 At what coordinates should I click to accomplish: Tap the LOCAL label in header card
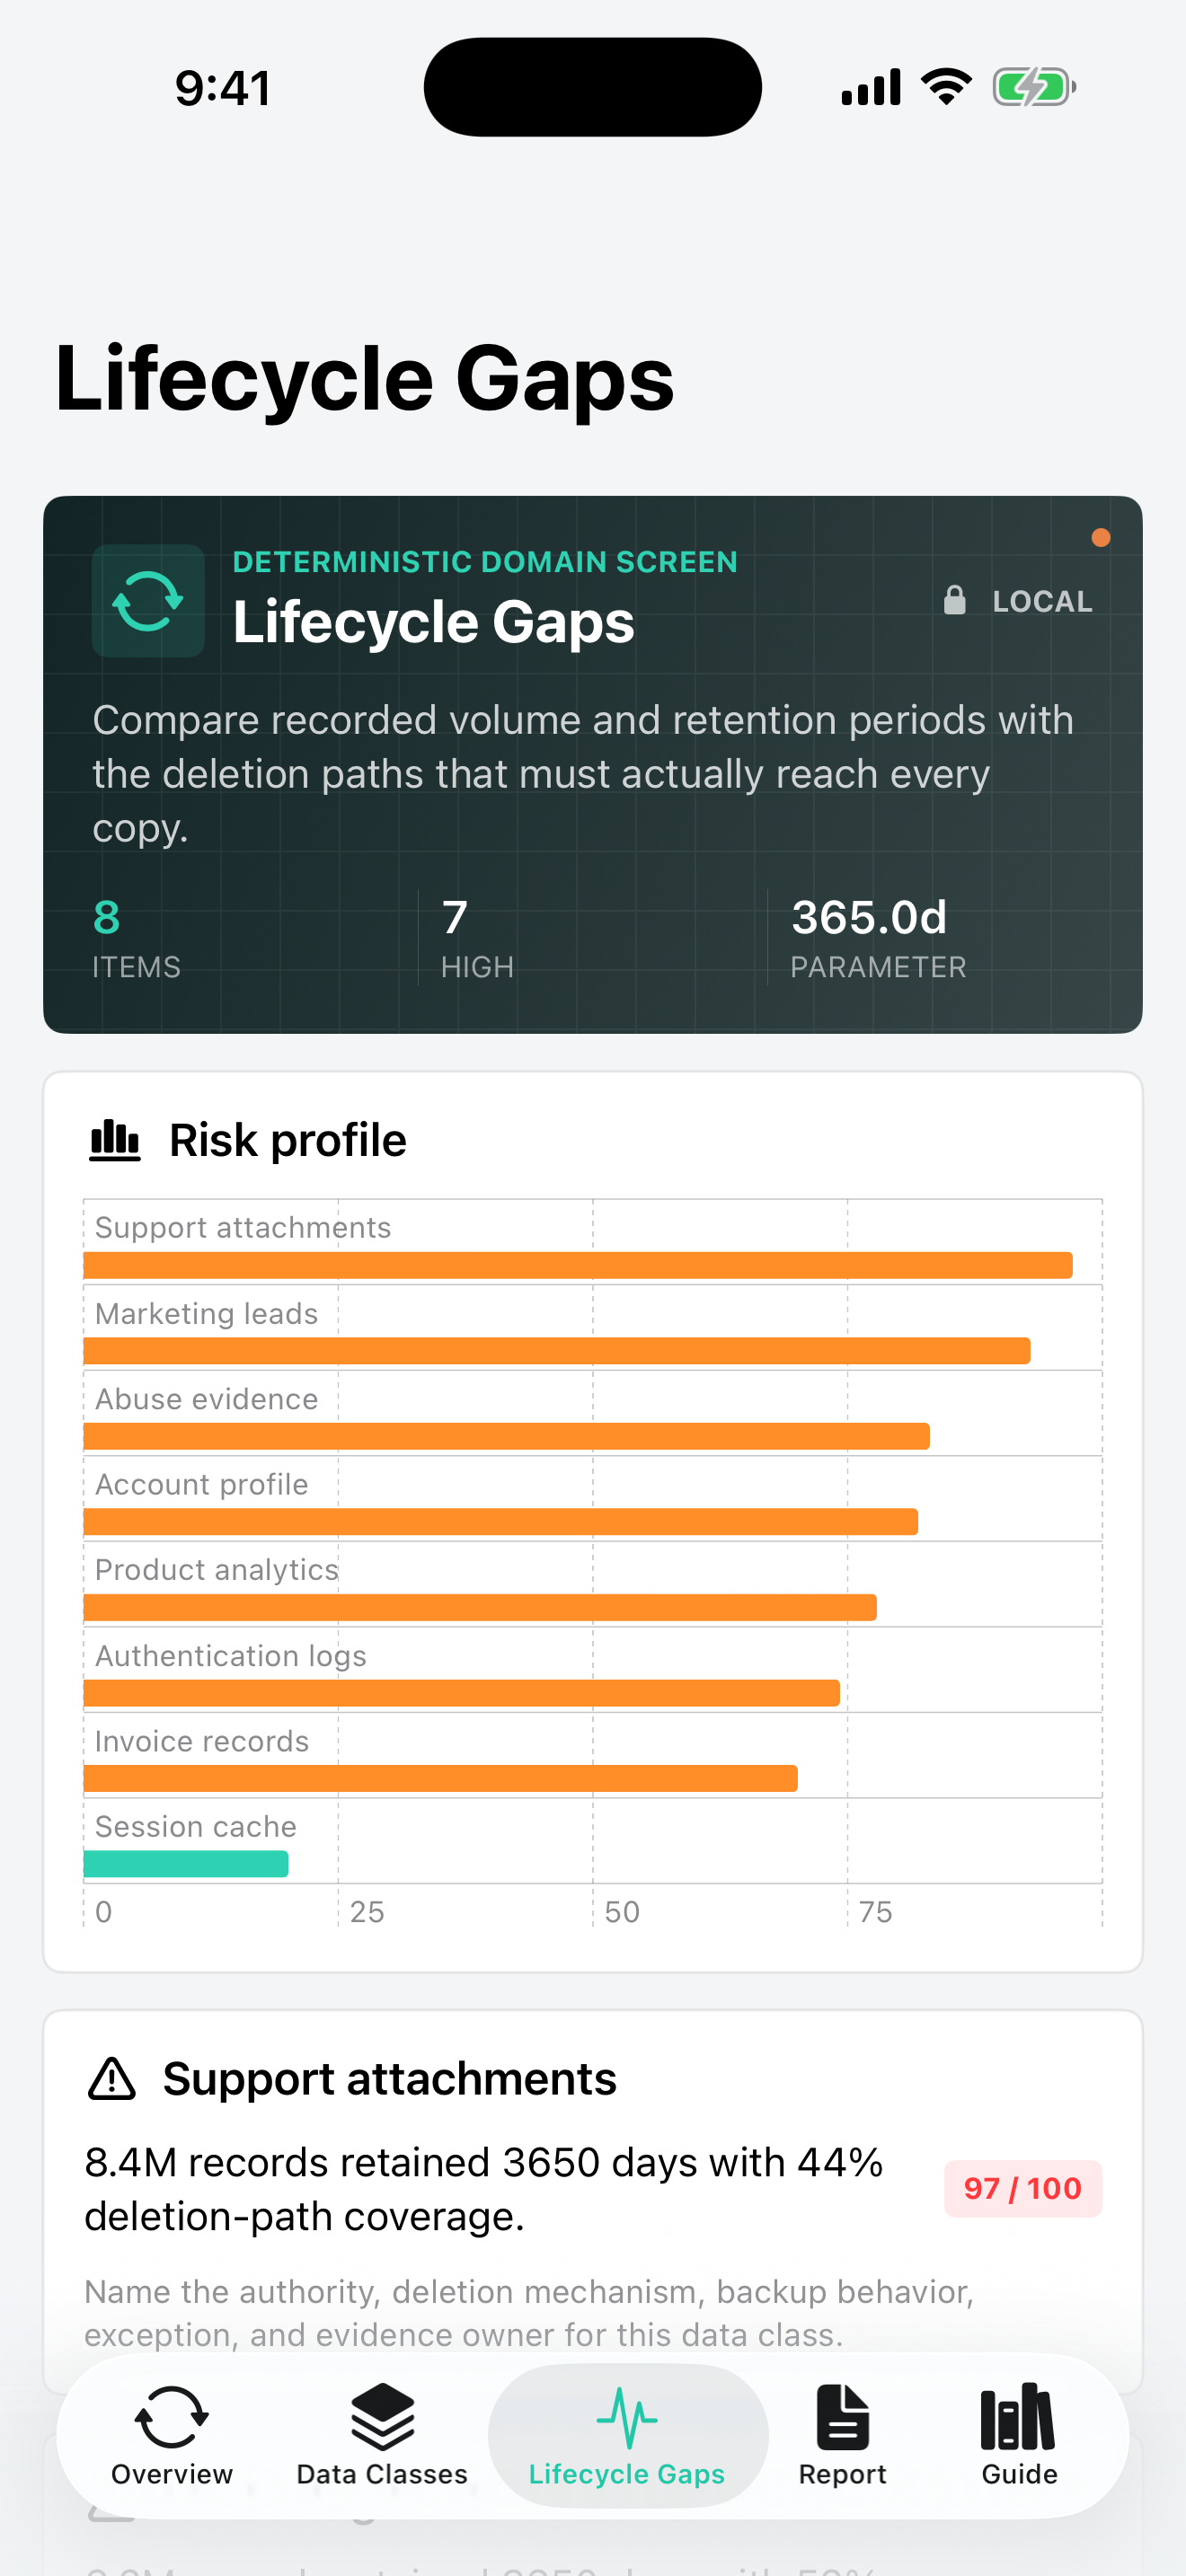point(1042,601)
